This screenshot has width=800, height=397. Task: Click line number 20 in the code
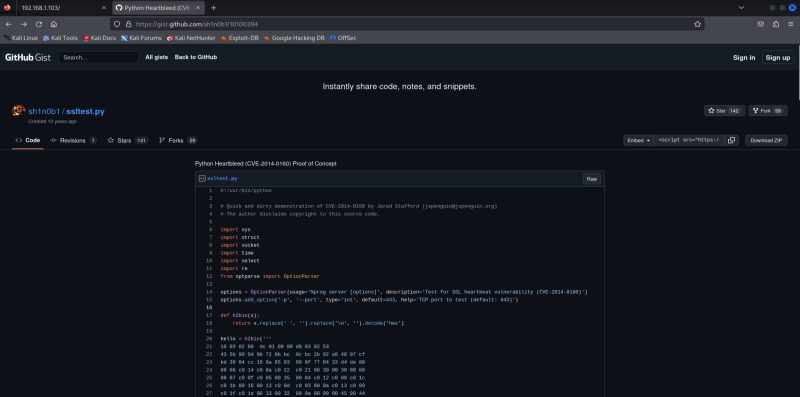click(x=209, y=339)
